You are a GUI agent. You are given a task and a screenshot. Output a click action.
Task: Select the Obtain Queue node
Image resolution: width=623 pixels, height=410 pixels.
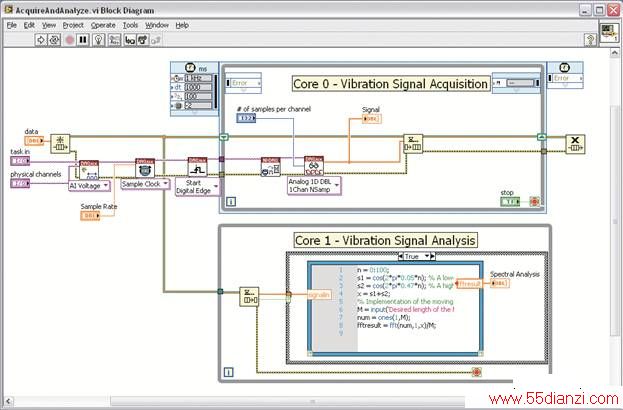(x=60, y=144)
